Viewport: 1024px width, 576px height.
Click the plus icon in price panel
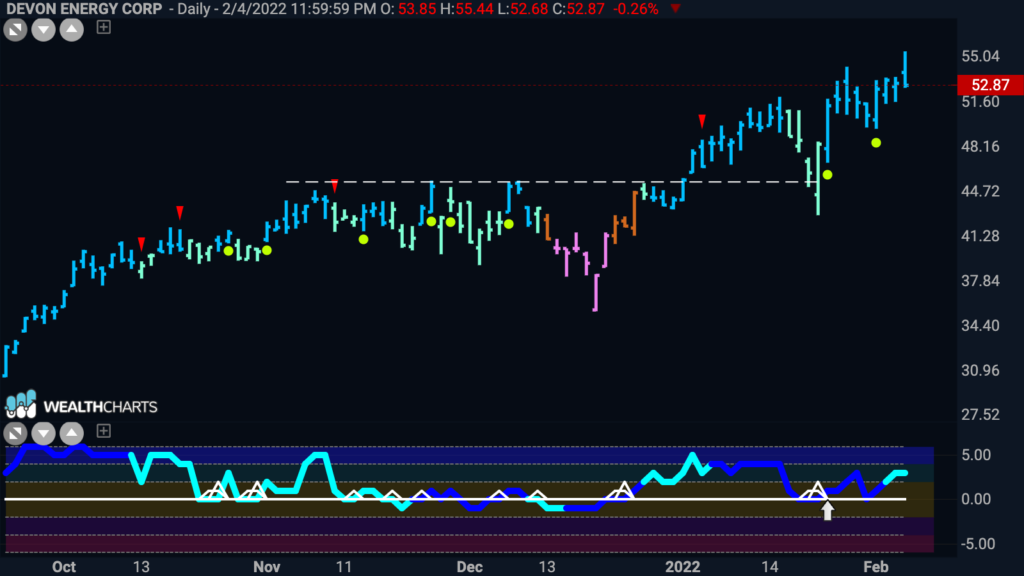(x=103, y=27)
